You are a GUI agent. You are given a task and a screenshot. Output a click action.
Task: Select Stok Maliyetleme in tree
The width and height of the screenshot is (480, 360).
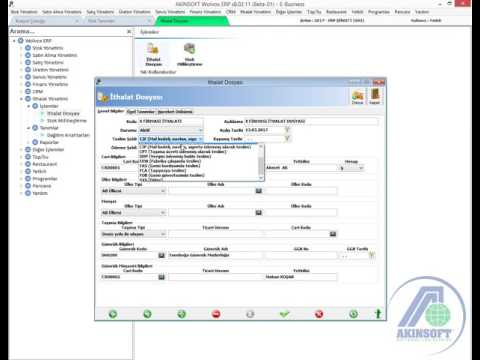tap(67, 121)
